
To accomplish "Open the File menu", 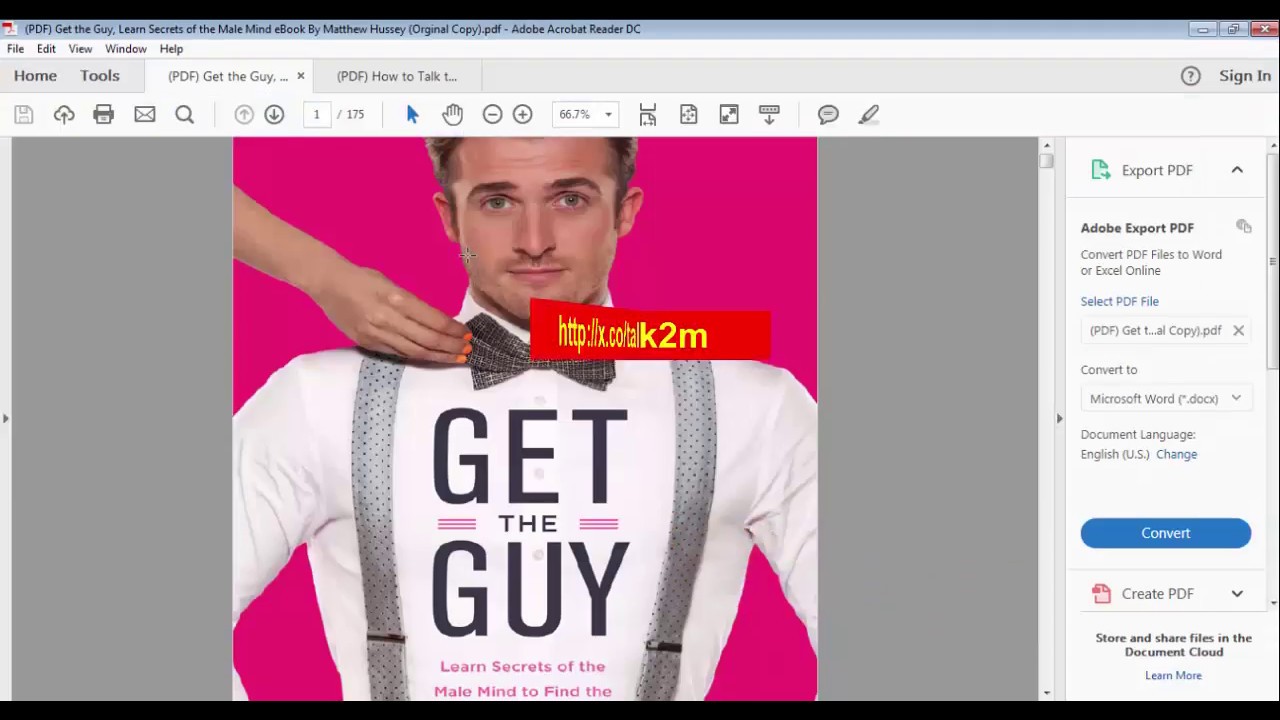I will pyautogui.click(x=16, y=49).
